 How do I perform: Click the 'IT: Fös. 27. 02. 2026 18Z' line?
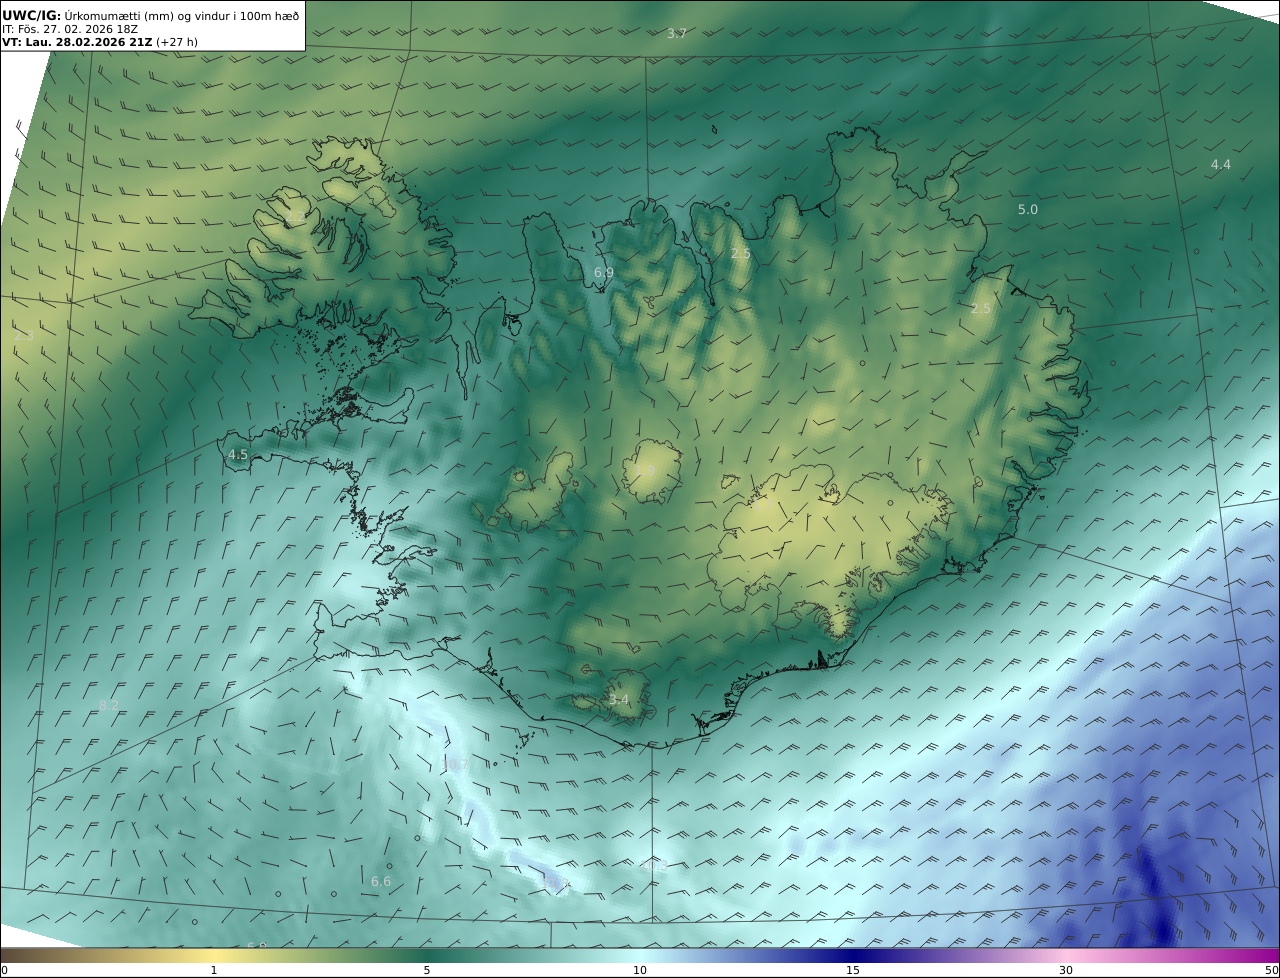pos(70,29)
